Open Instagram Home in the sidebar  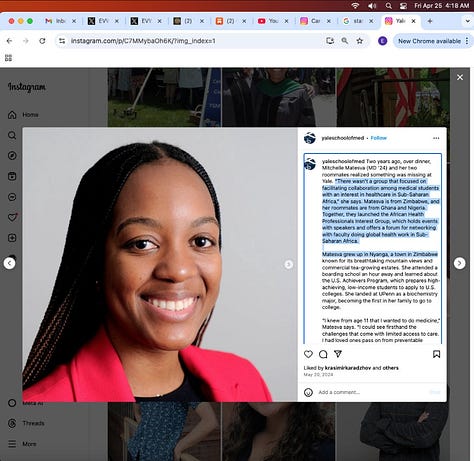tap(23, 115)
